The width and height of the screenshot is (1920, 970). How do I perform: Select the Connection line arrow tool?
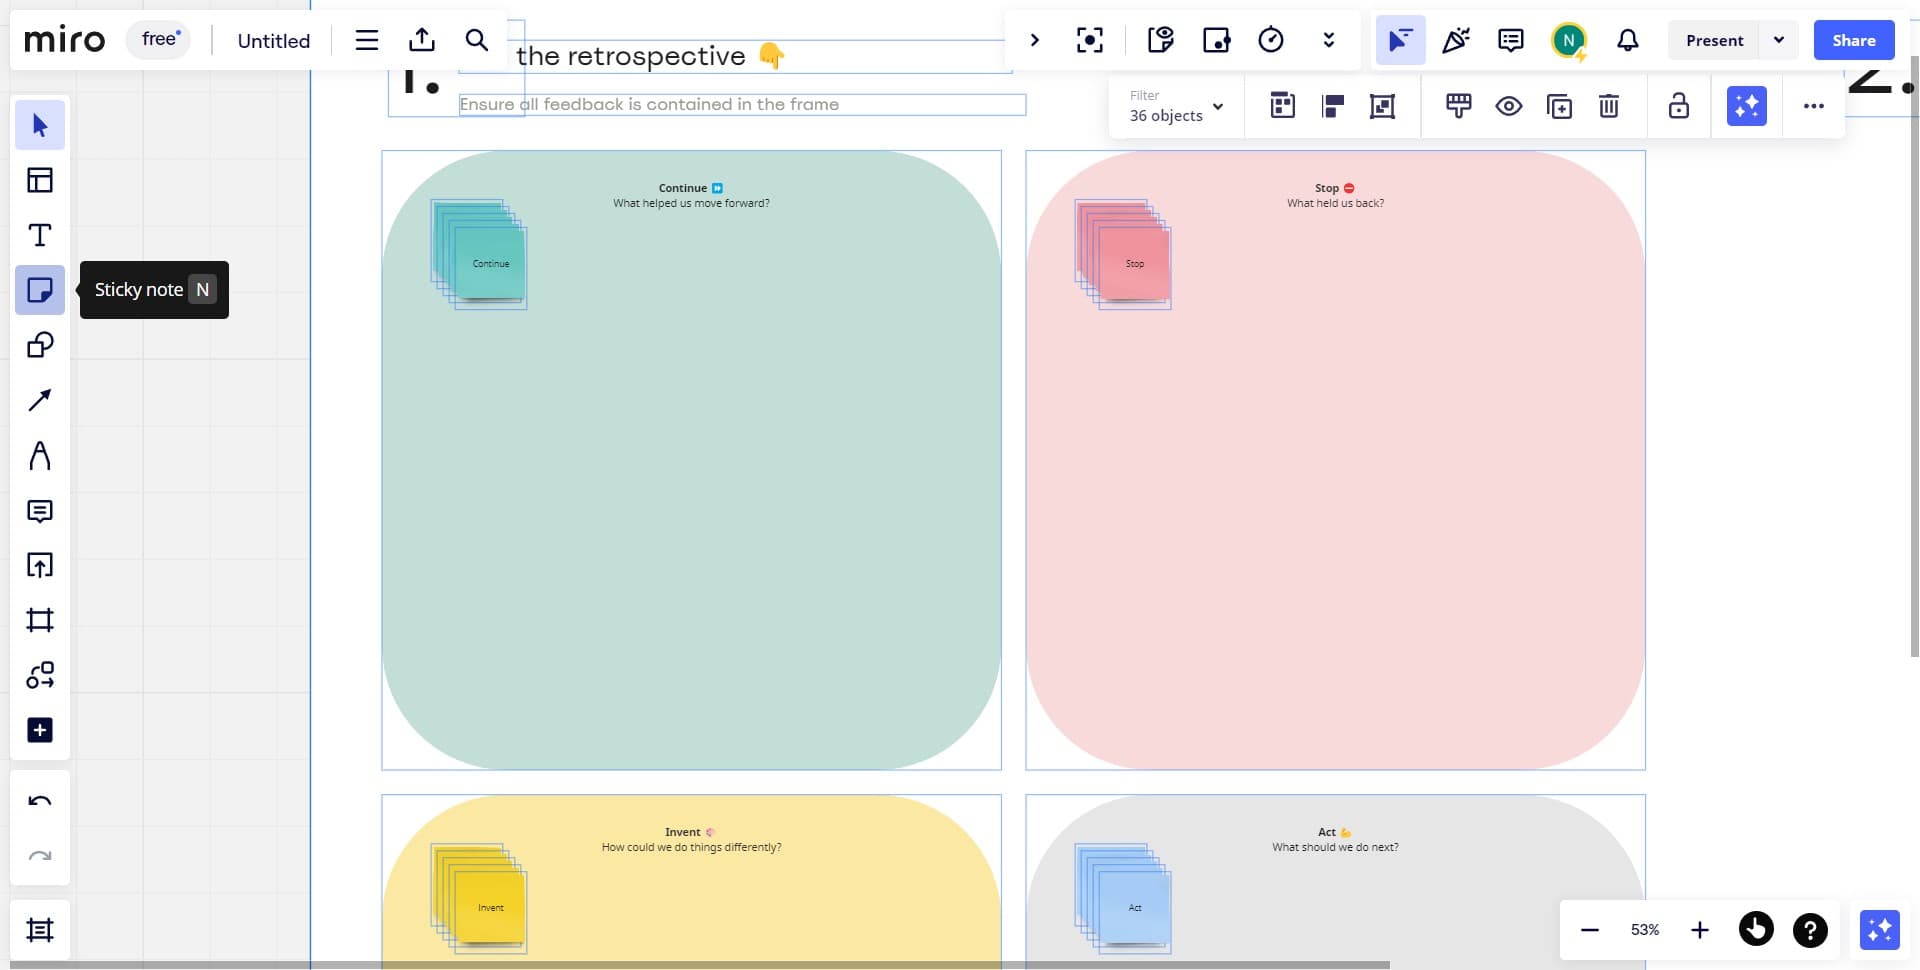pos(40,399)
